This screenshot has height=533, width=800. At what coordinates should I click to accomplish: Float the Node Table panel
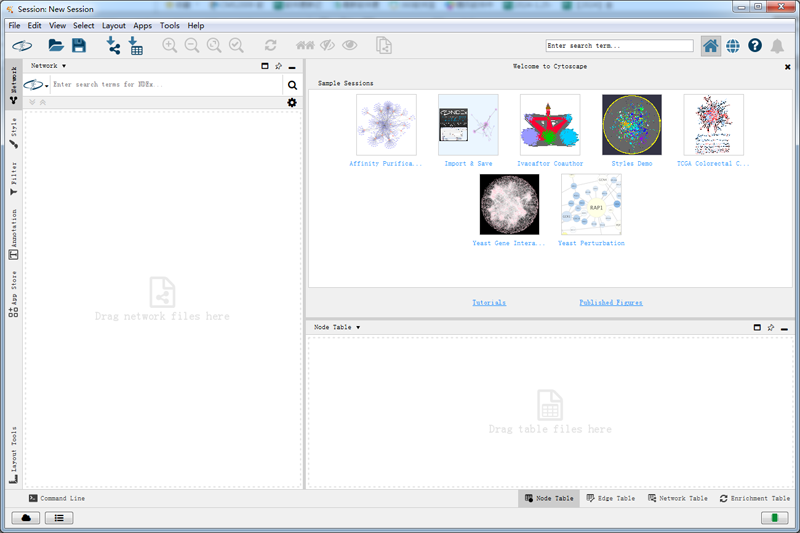point(757,327)
